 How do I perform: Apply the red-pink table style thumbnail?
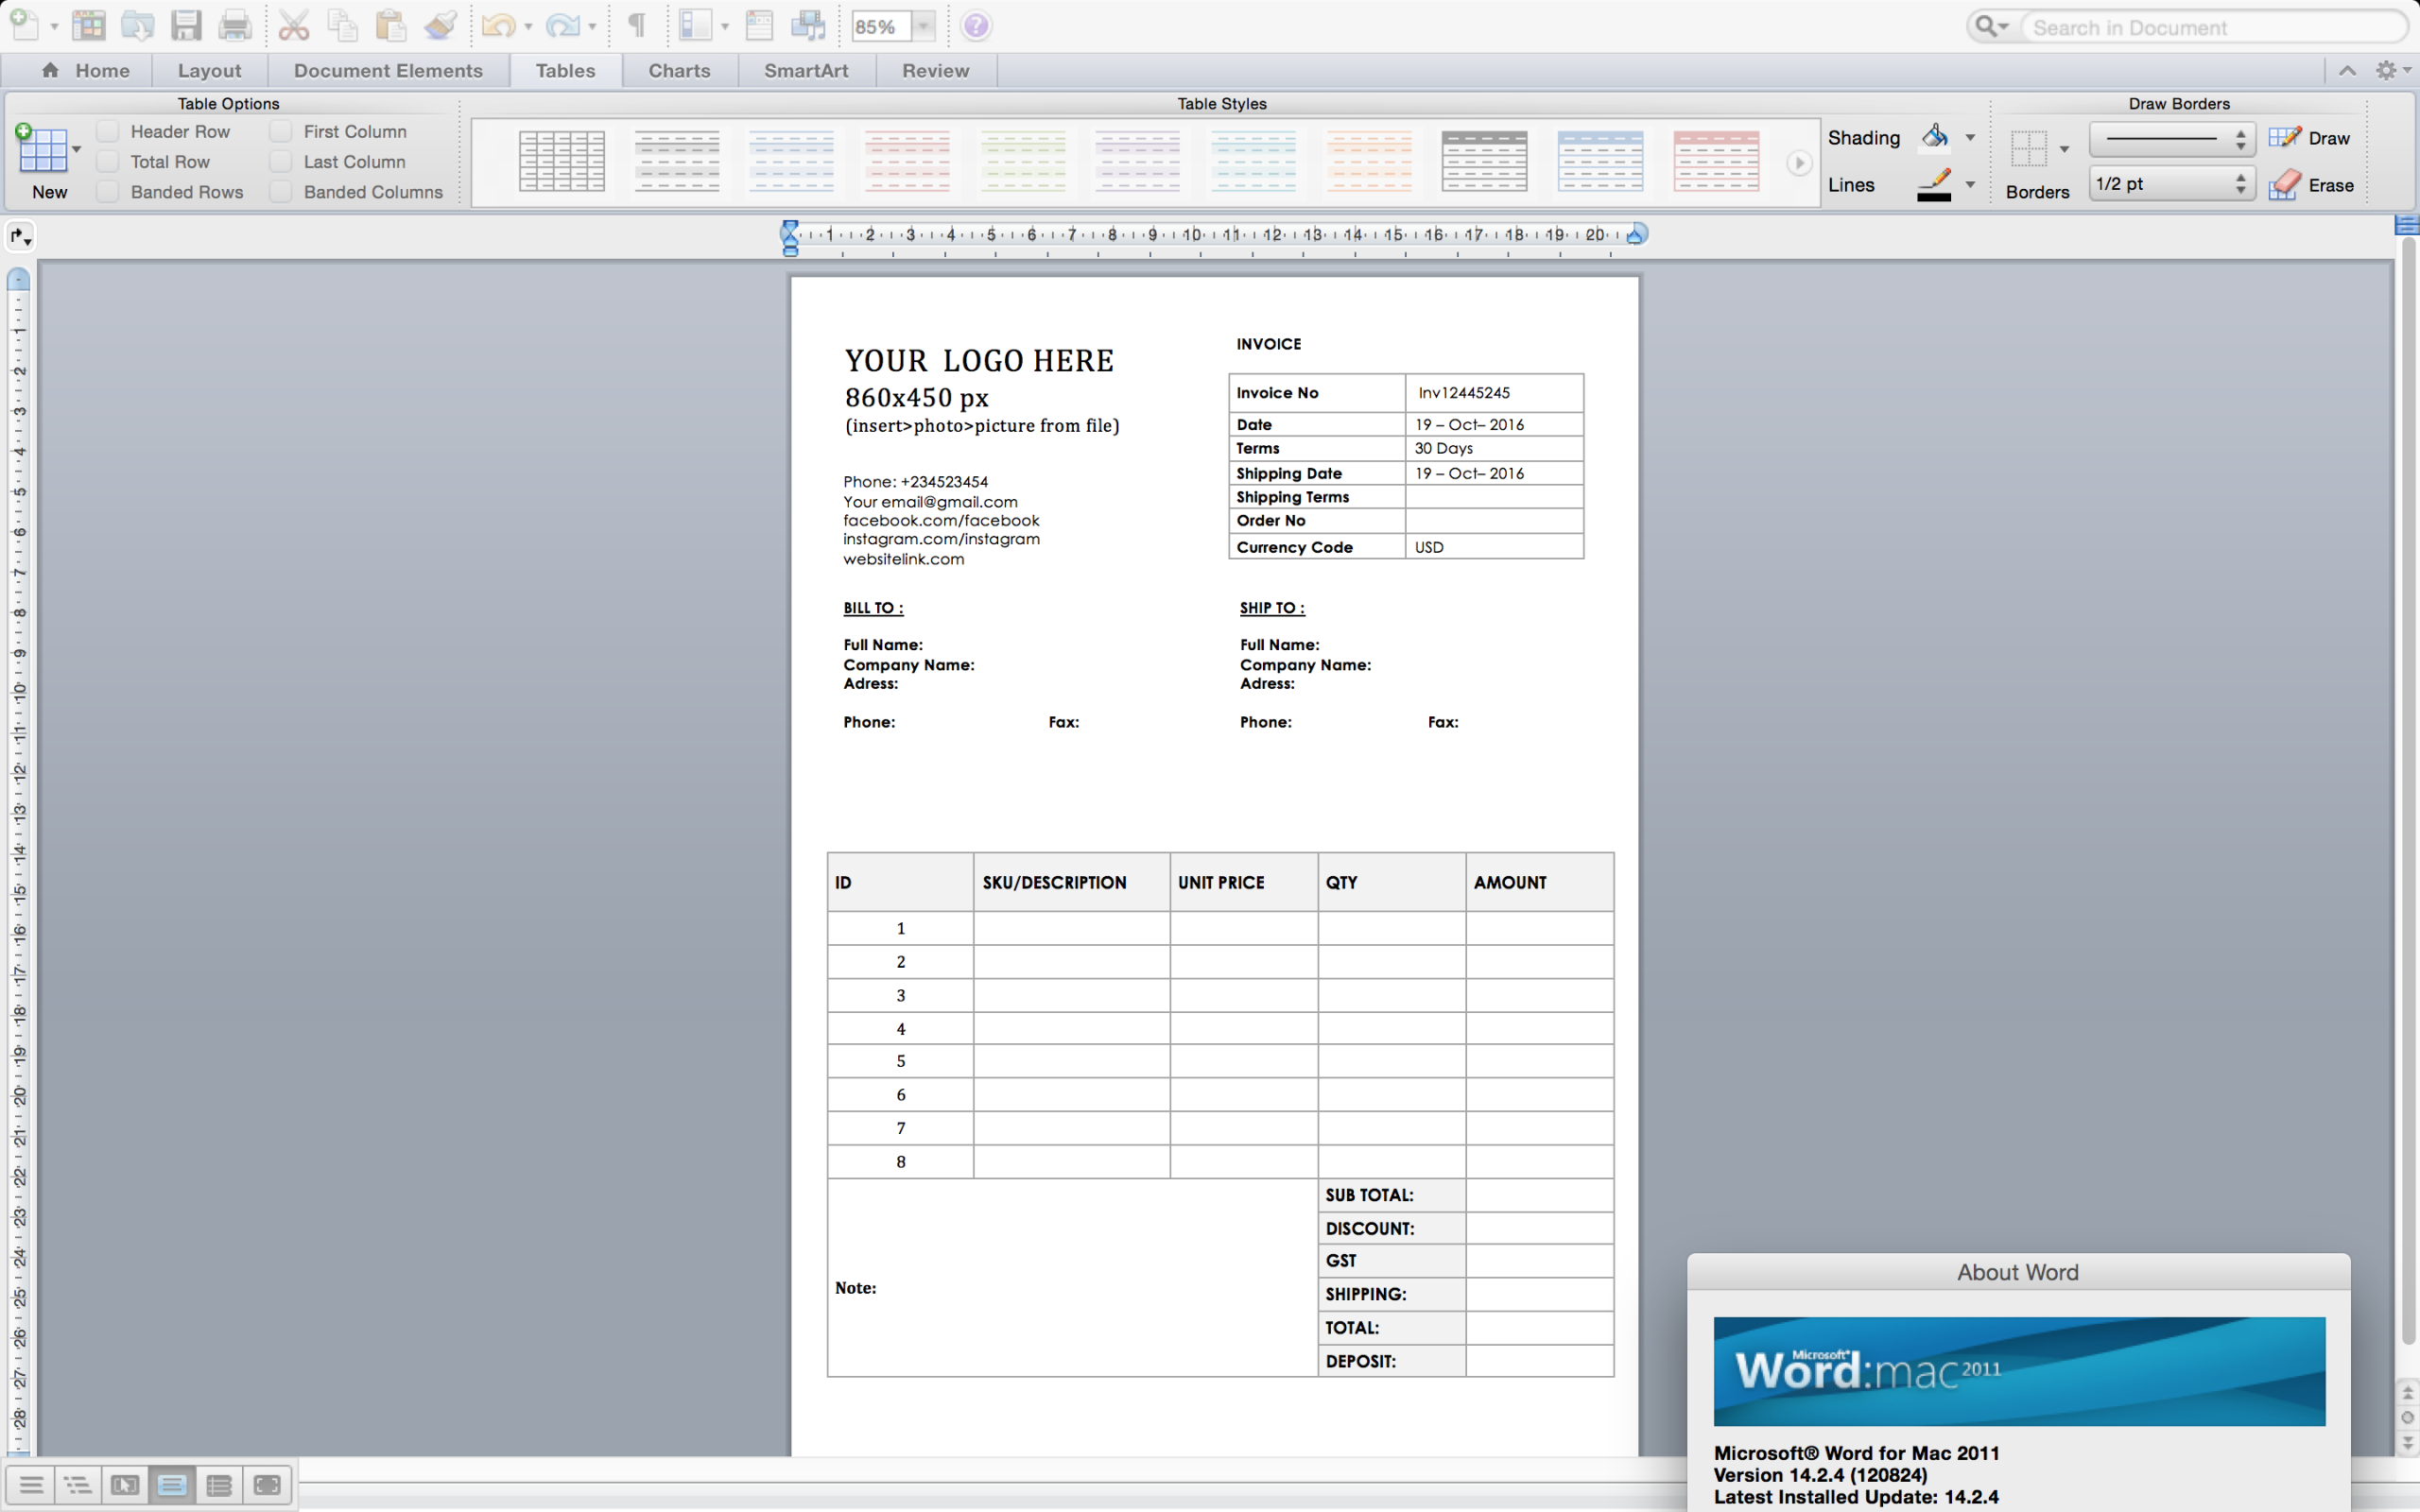click(1716, 161)
